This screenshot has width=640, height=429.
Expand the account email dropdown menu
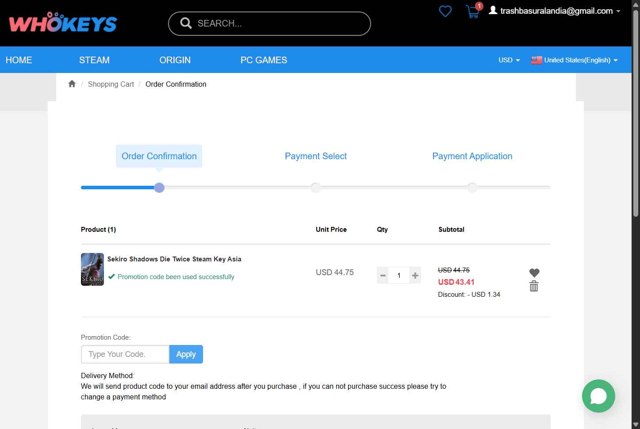[x=555, y=11]
